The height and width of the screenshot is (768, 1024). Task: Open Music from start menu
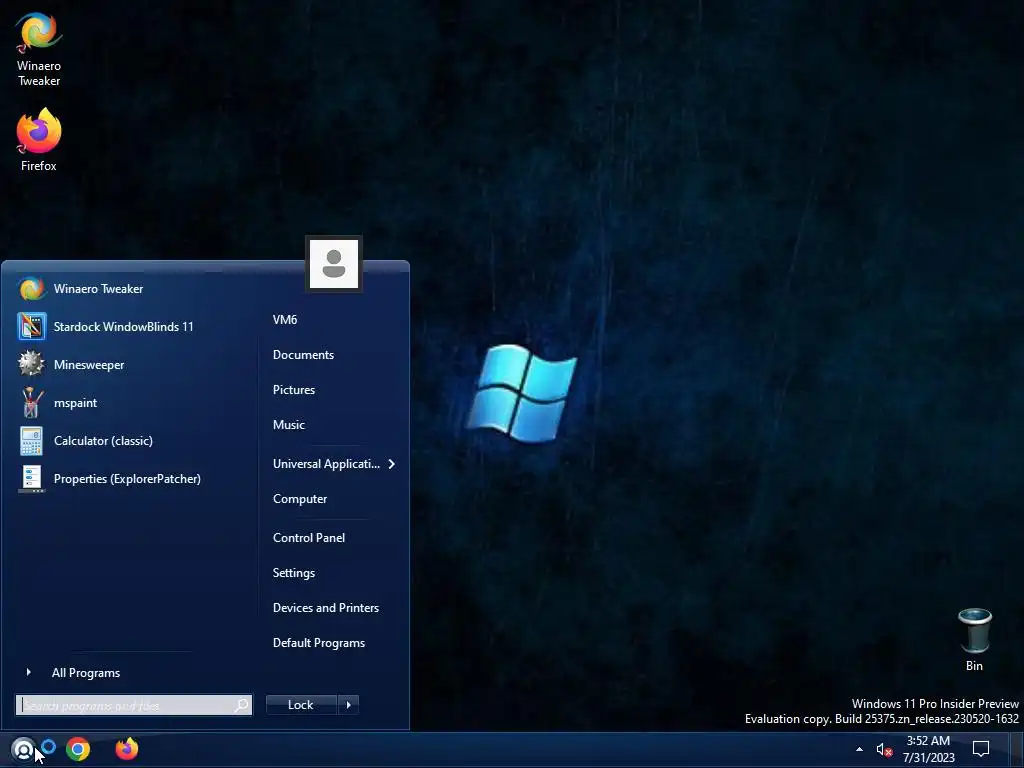coord(289,424)
